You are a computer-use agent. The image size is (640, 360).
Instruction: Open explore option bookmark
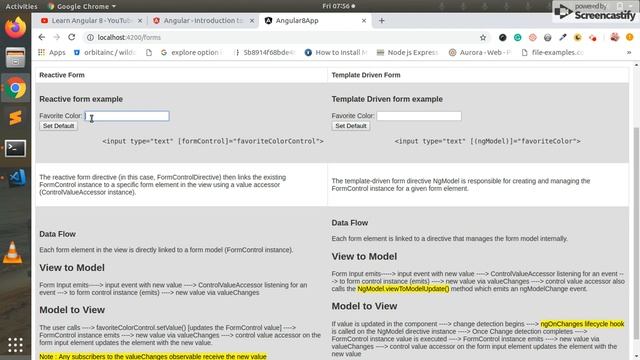pos(192,52)
